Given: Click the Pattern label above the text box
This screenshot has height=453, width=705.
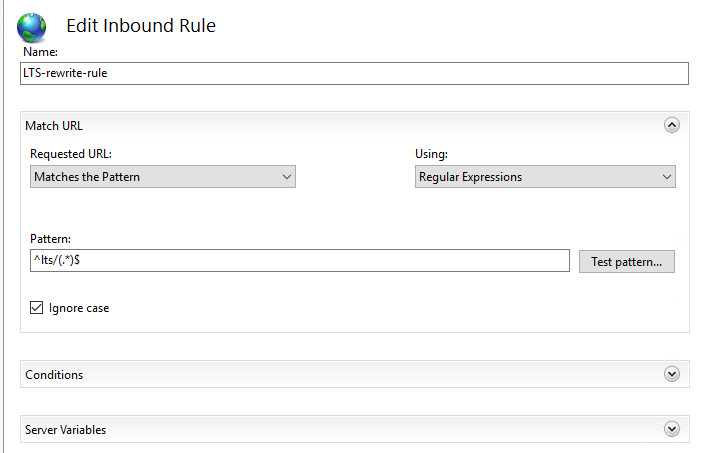Looking at the screenshot, I should [x=50, y=239].
